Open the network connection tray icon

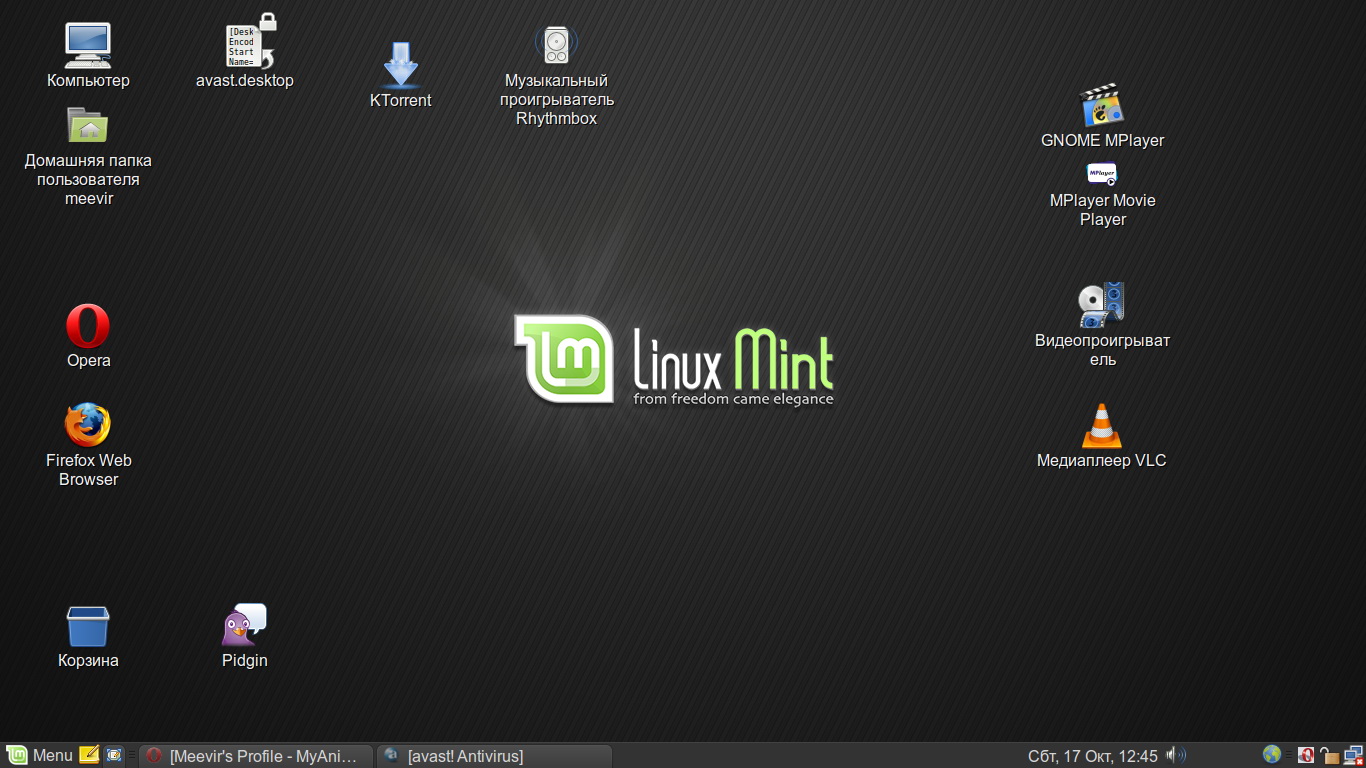coord(1353,755)
